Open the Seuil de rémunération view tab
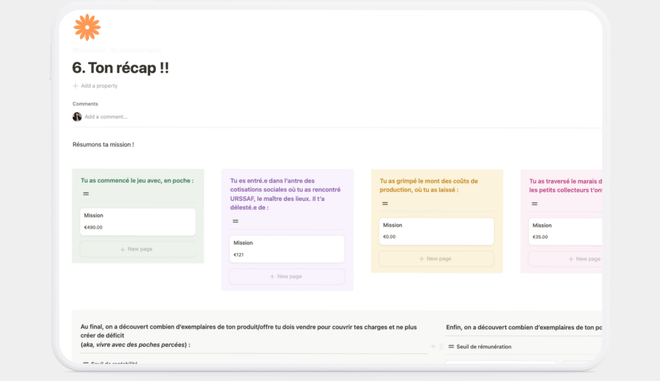Viewport: 660px width, 381px height. point(480,346)
